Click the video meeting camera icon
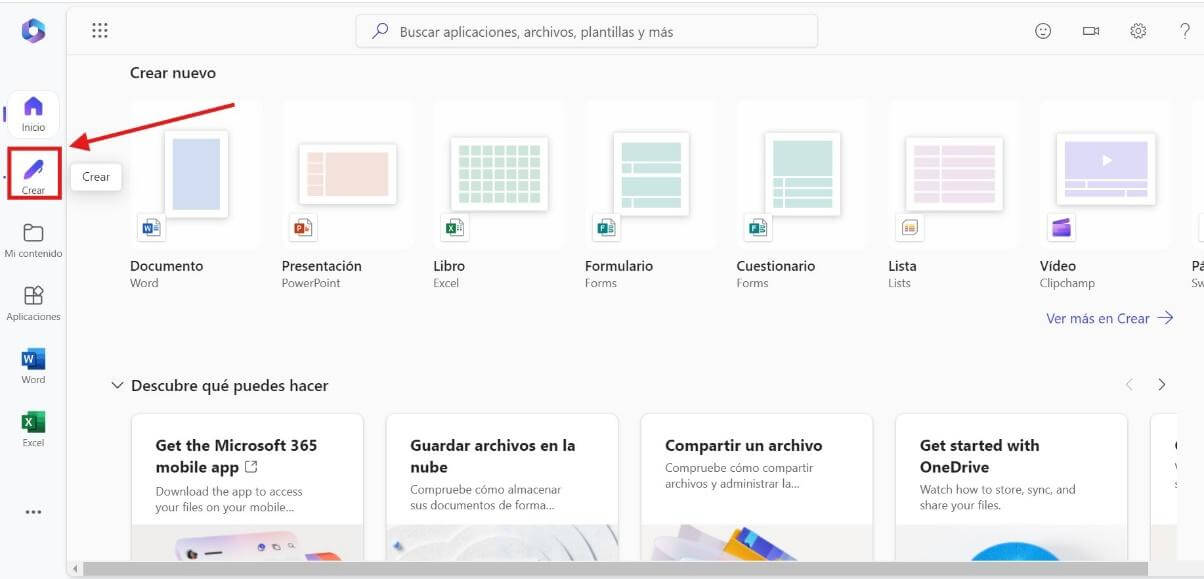Screen dimensions: 1204x579 coord(1091,31)
